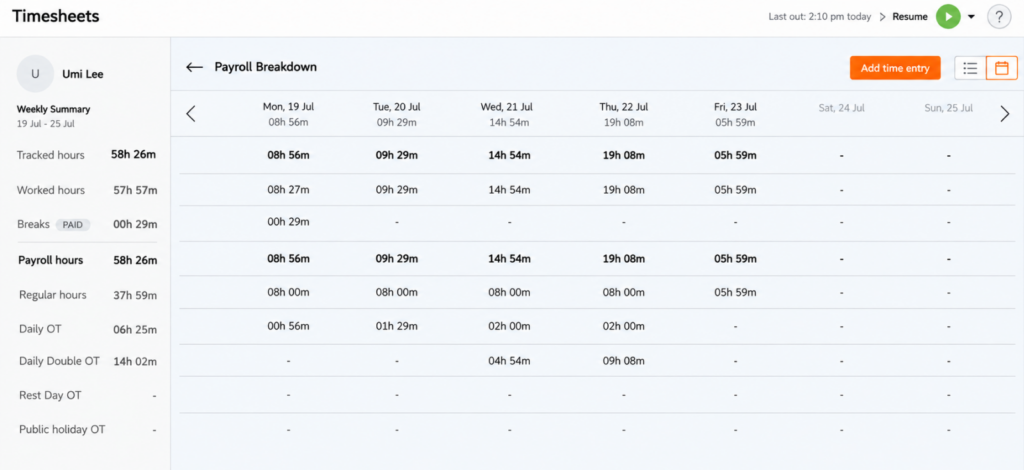The width and height of the screenshot is (1024, 470).
Task: Click the Worked hours summary row
Action: (87, 191)
